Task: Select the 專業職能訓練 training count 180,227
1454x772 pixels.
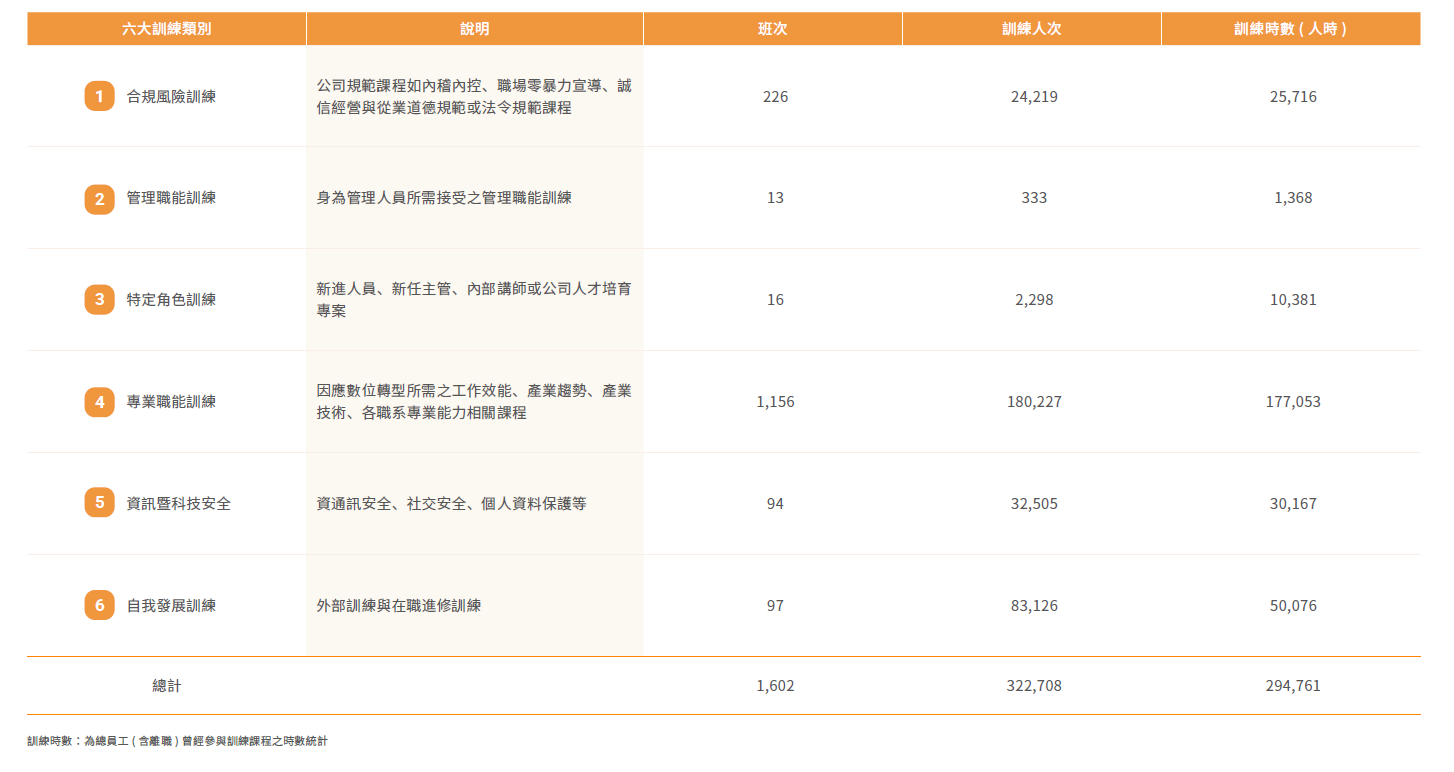Action: [x=1034, y=402]
